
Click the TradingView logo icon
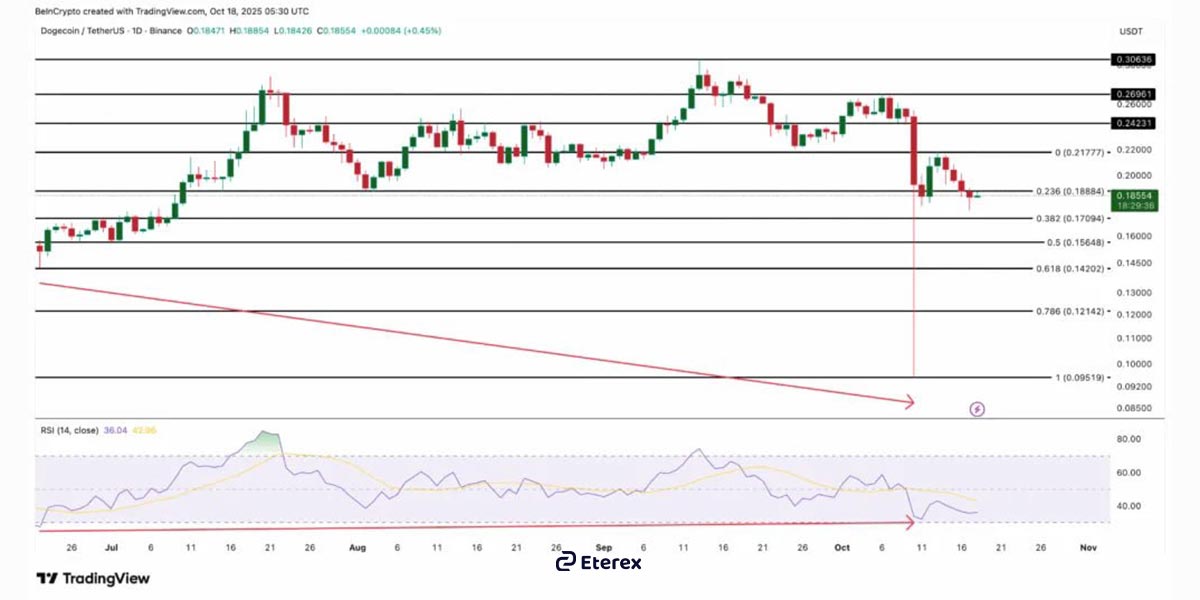click(x=46, y=578)
